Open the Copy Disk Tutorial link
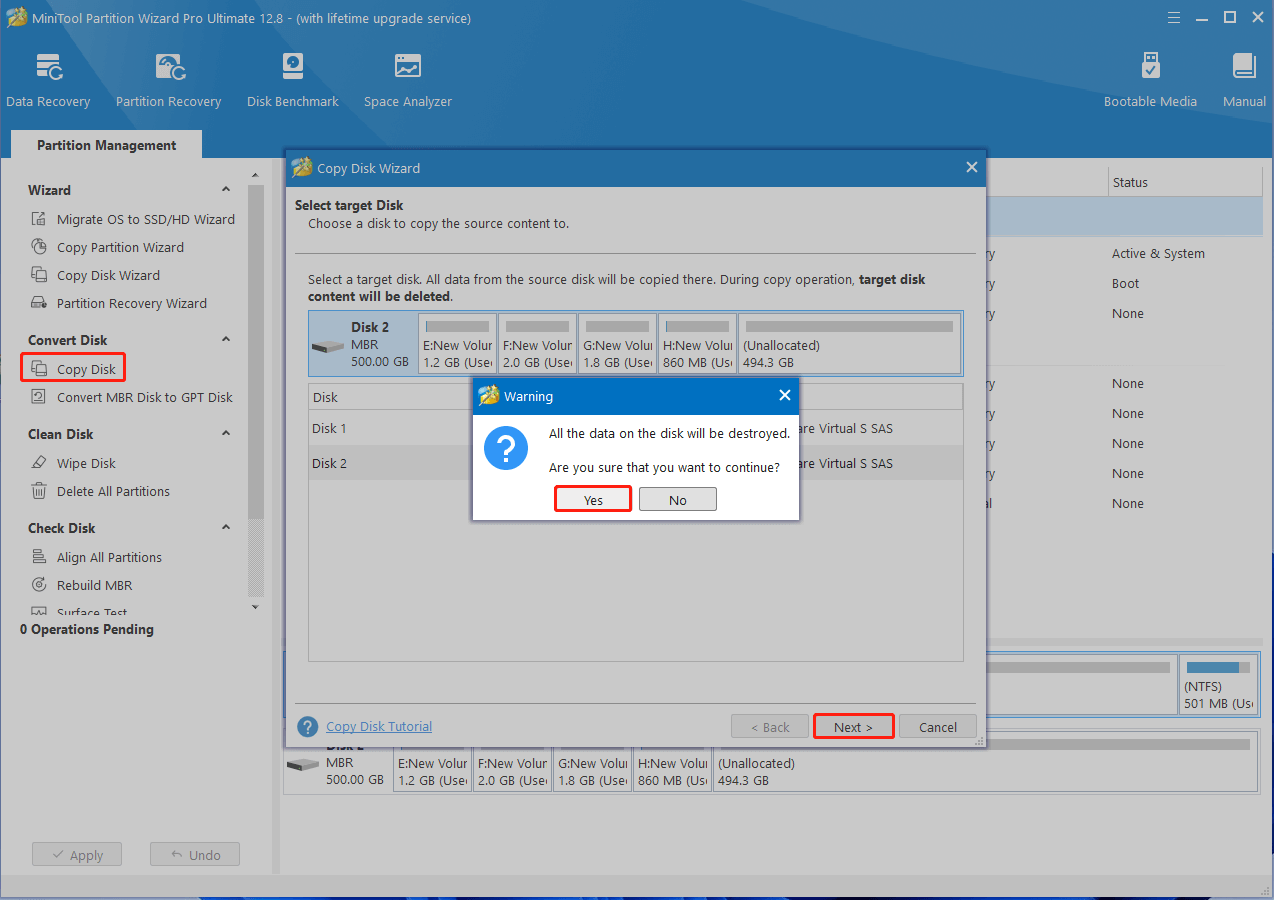 [379, 727]
